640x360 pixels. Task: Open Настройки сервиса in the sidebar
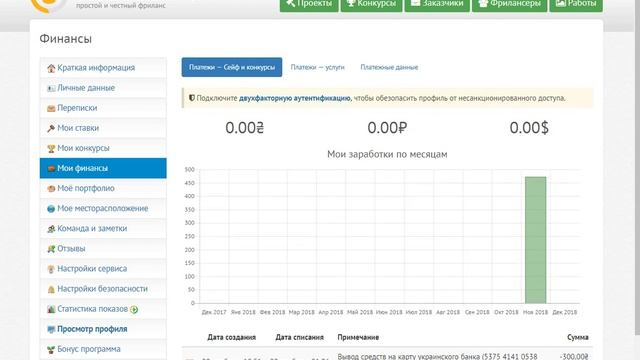103,269
